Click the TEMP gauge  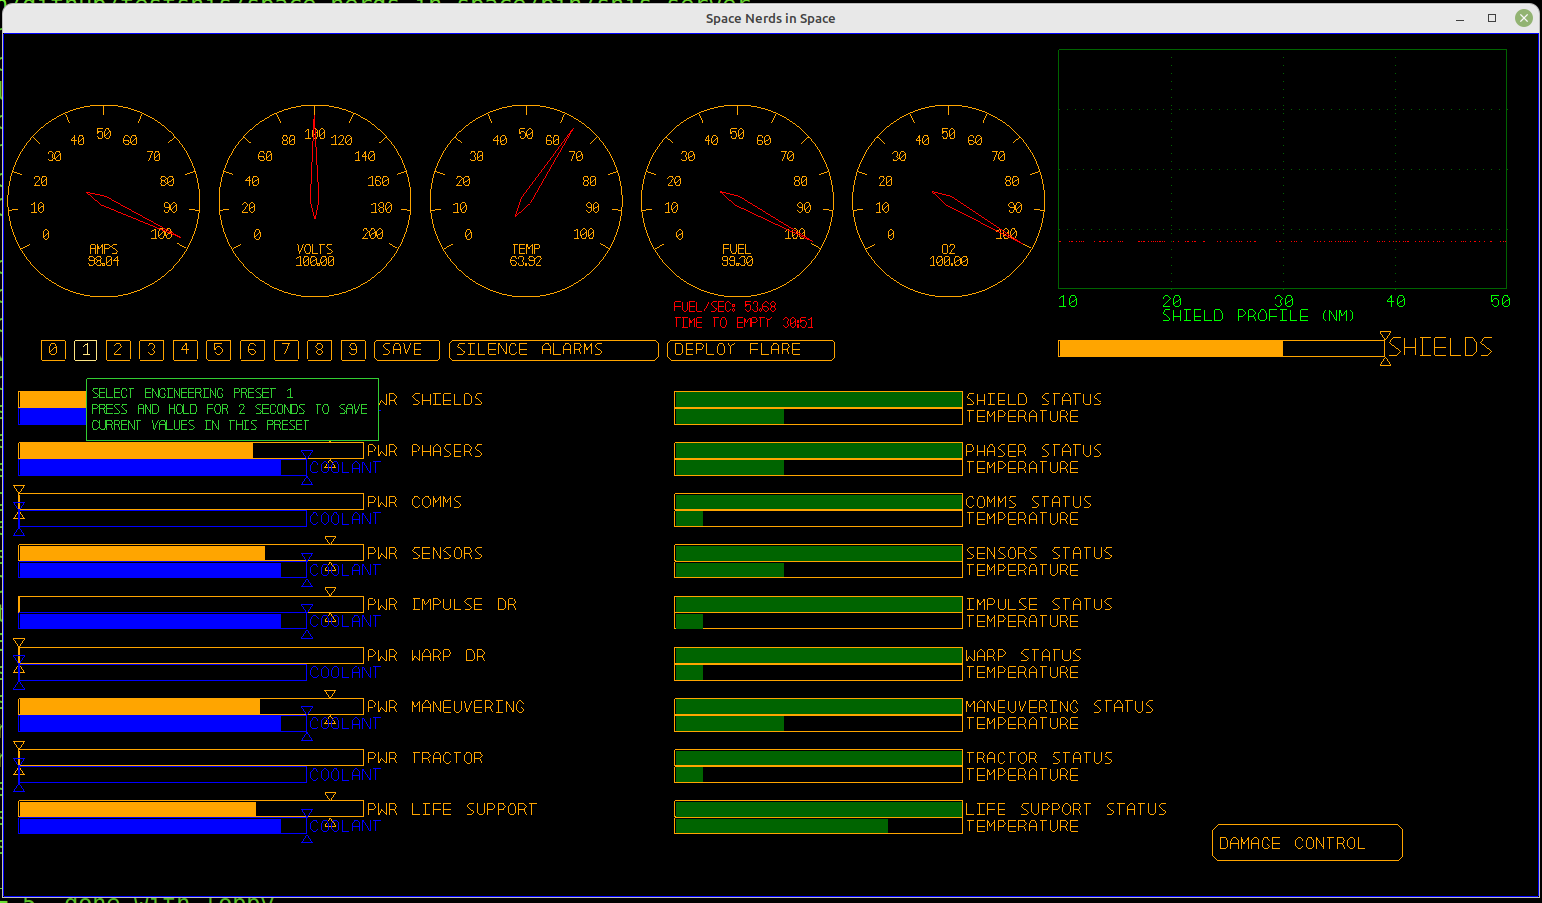[x=526, y=201]
